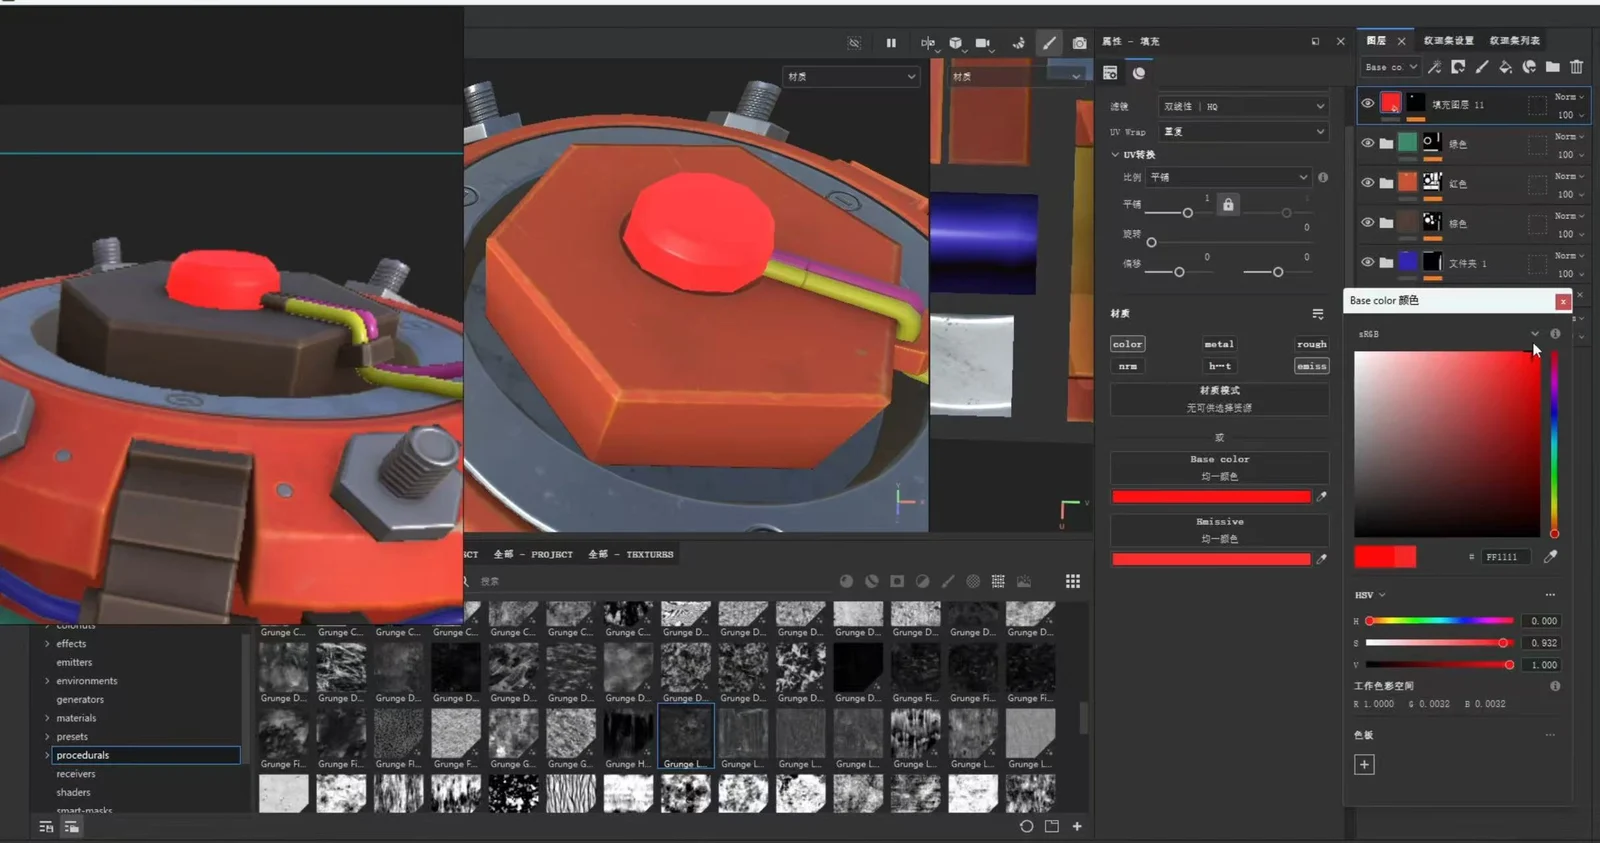This screenshot has width=1600, height=843.
Task: Toggle visibility of the 红色 folder layer
Action: [1367, 183]
